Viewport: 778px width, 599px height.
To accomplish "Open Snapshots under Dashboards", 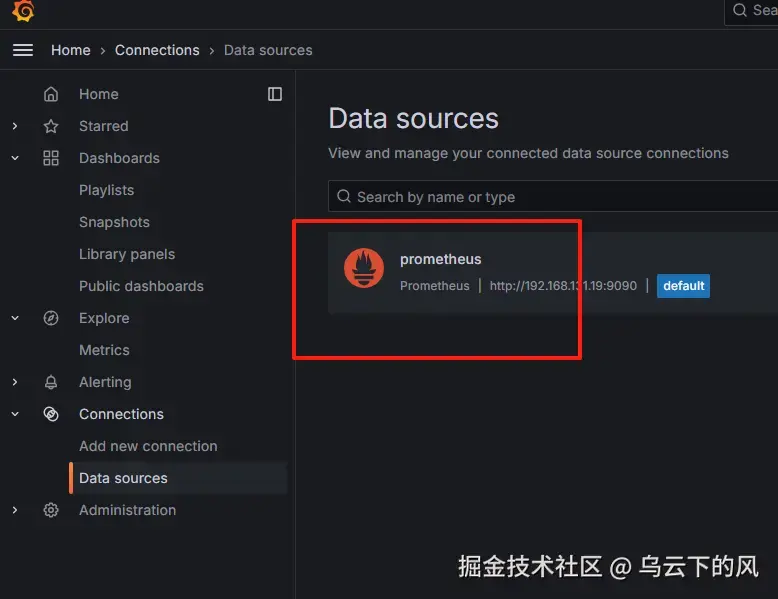I will point(115,222).
